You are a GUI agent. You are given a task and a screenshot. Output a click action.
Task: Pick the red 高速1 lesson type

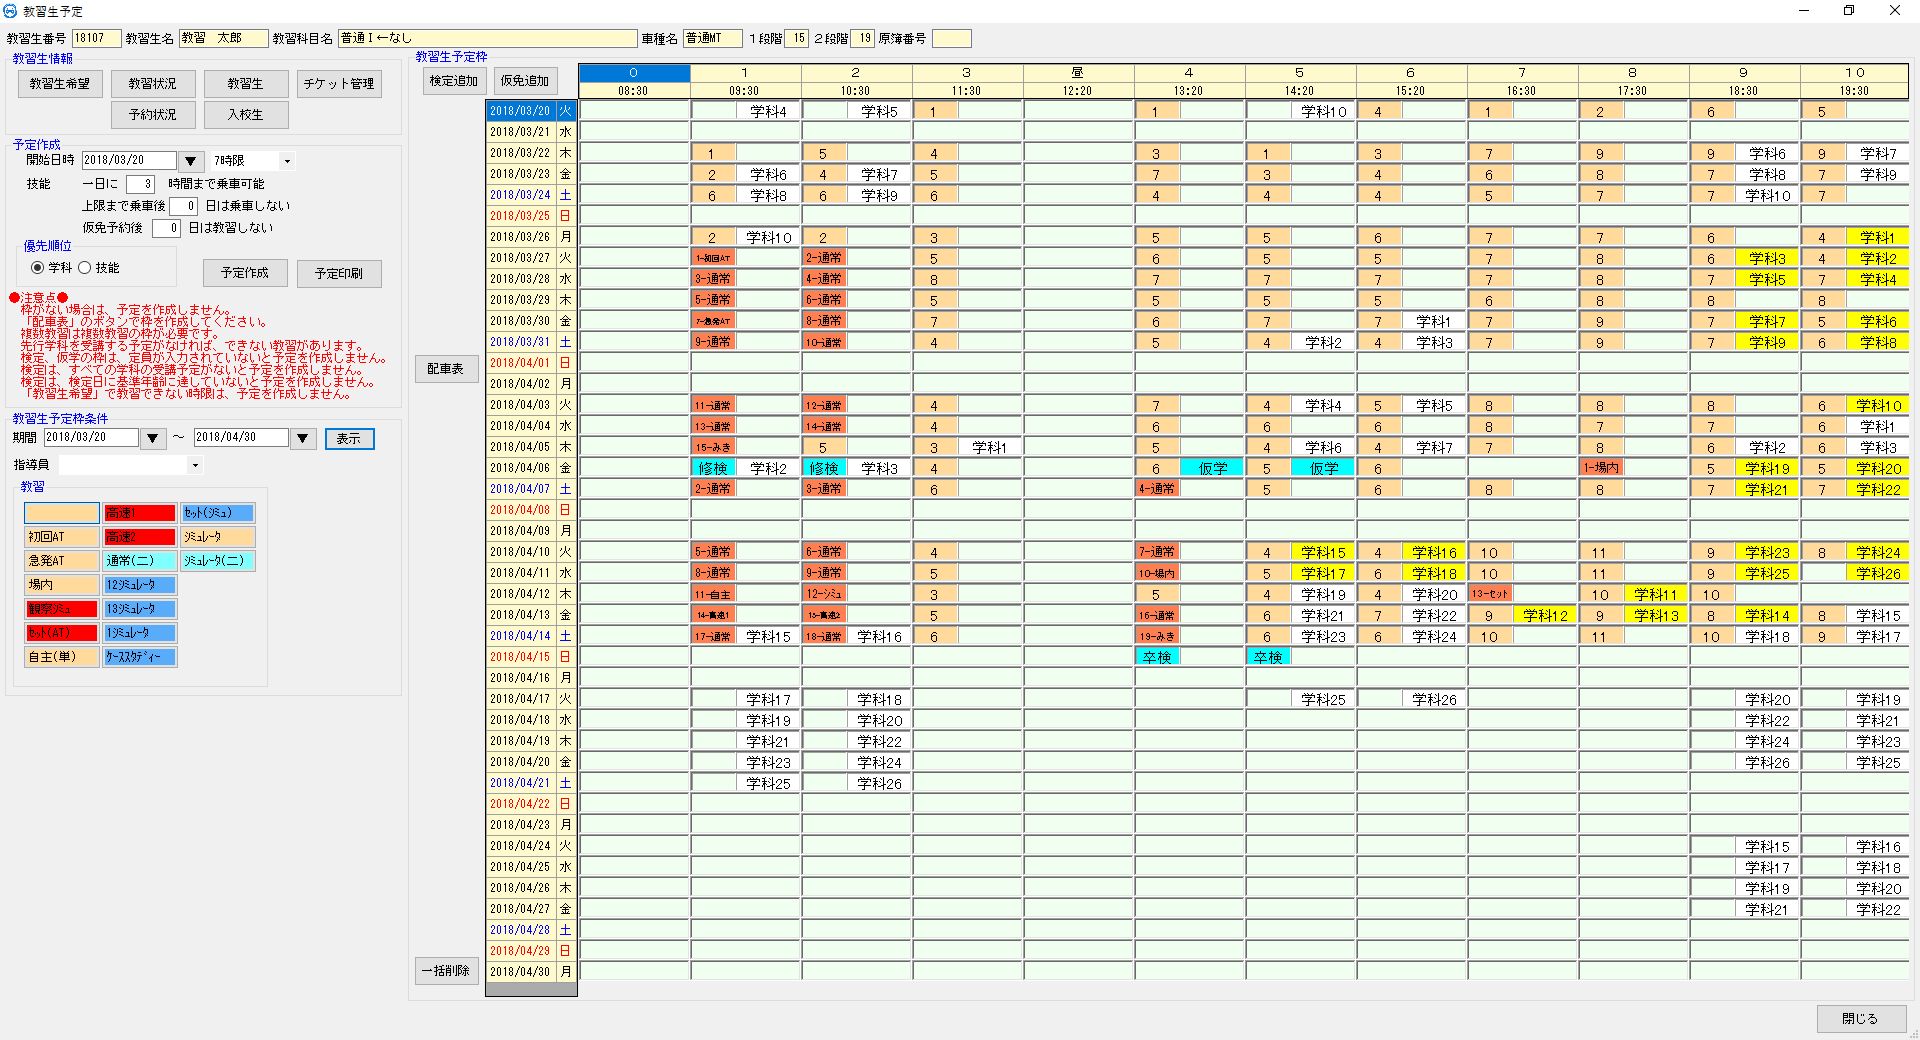click(140, 513)
